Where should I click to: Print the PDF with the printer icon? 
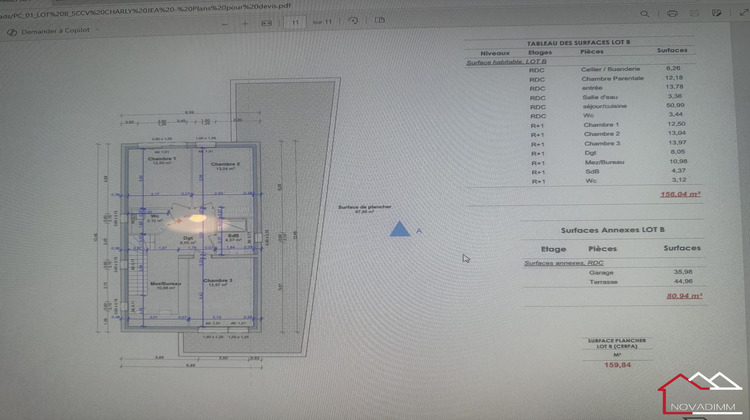[x=673, y=13]
